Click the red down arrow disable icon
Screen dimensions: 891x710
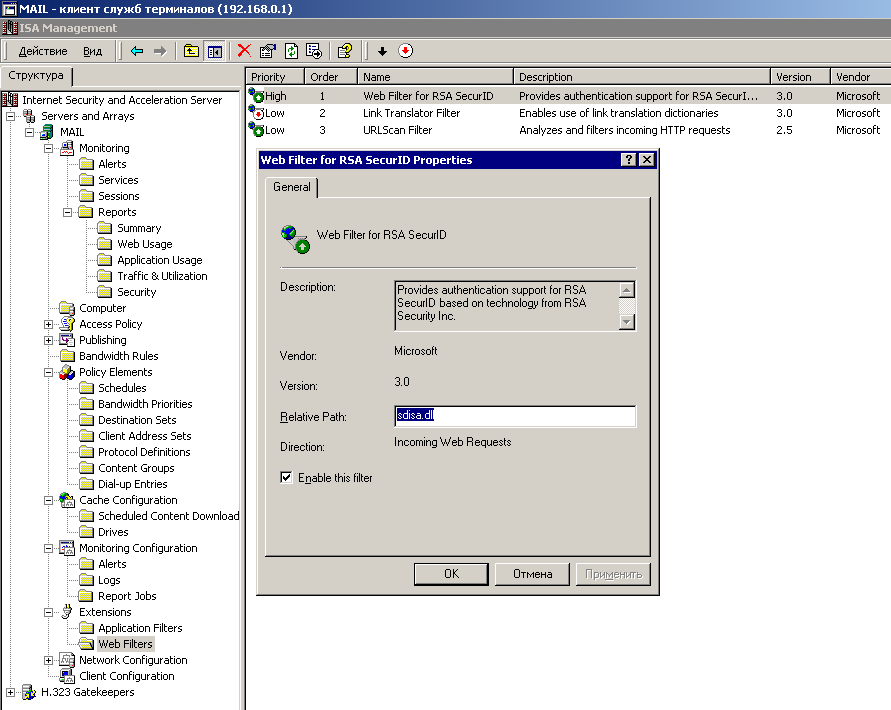(x=406, y=51)
